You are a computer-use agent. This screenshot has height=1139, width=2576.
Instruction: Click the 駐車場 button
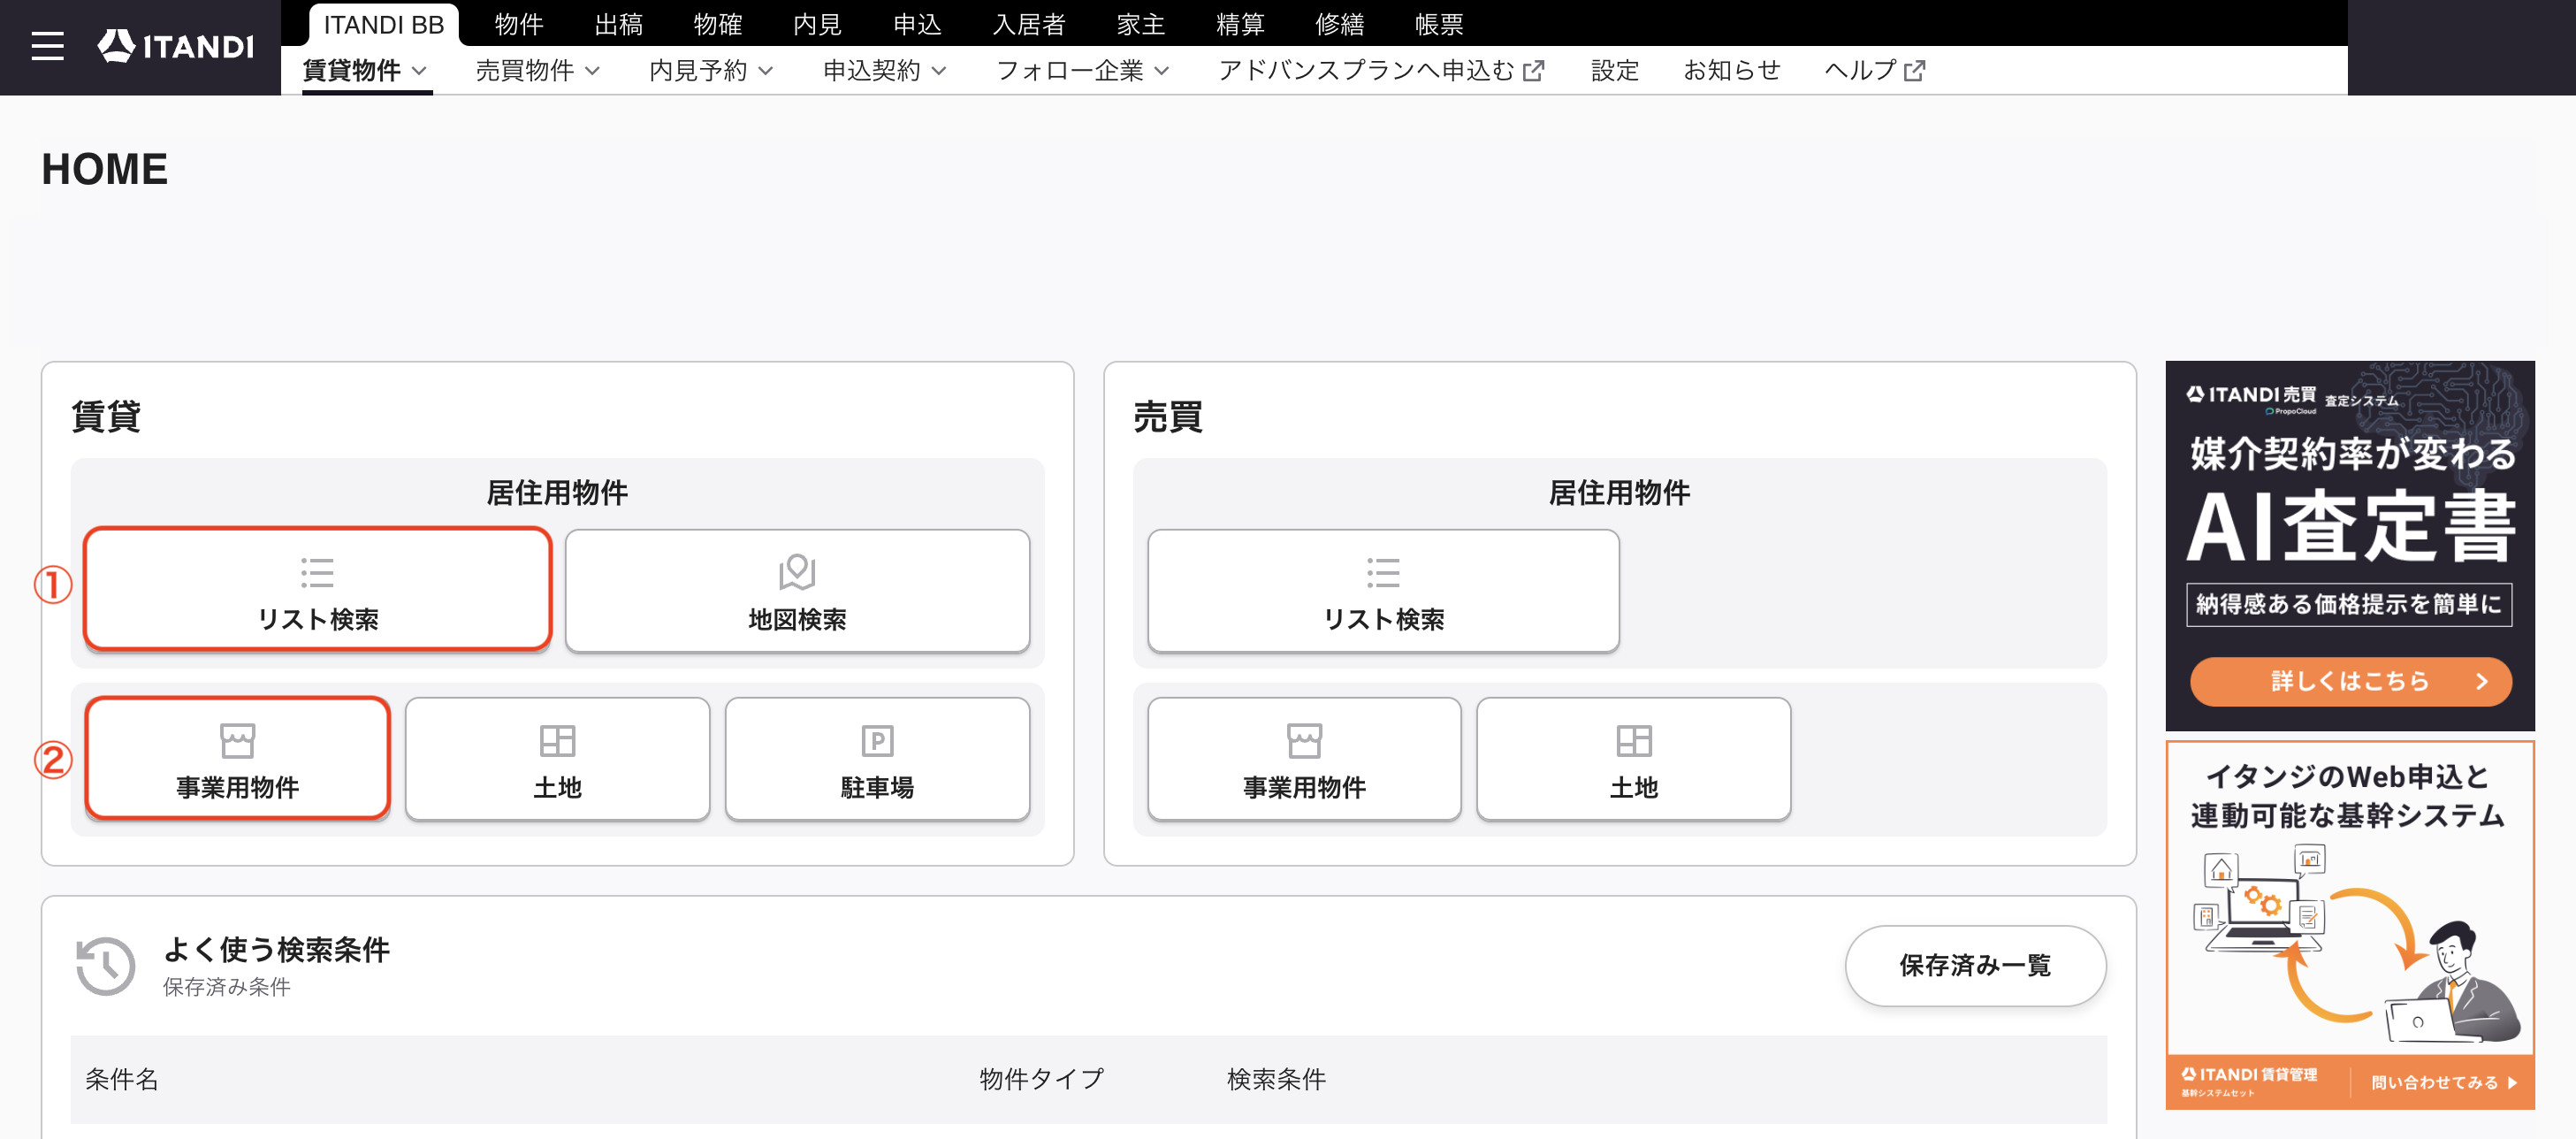click(x=877, y=758)
